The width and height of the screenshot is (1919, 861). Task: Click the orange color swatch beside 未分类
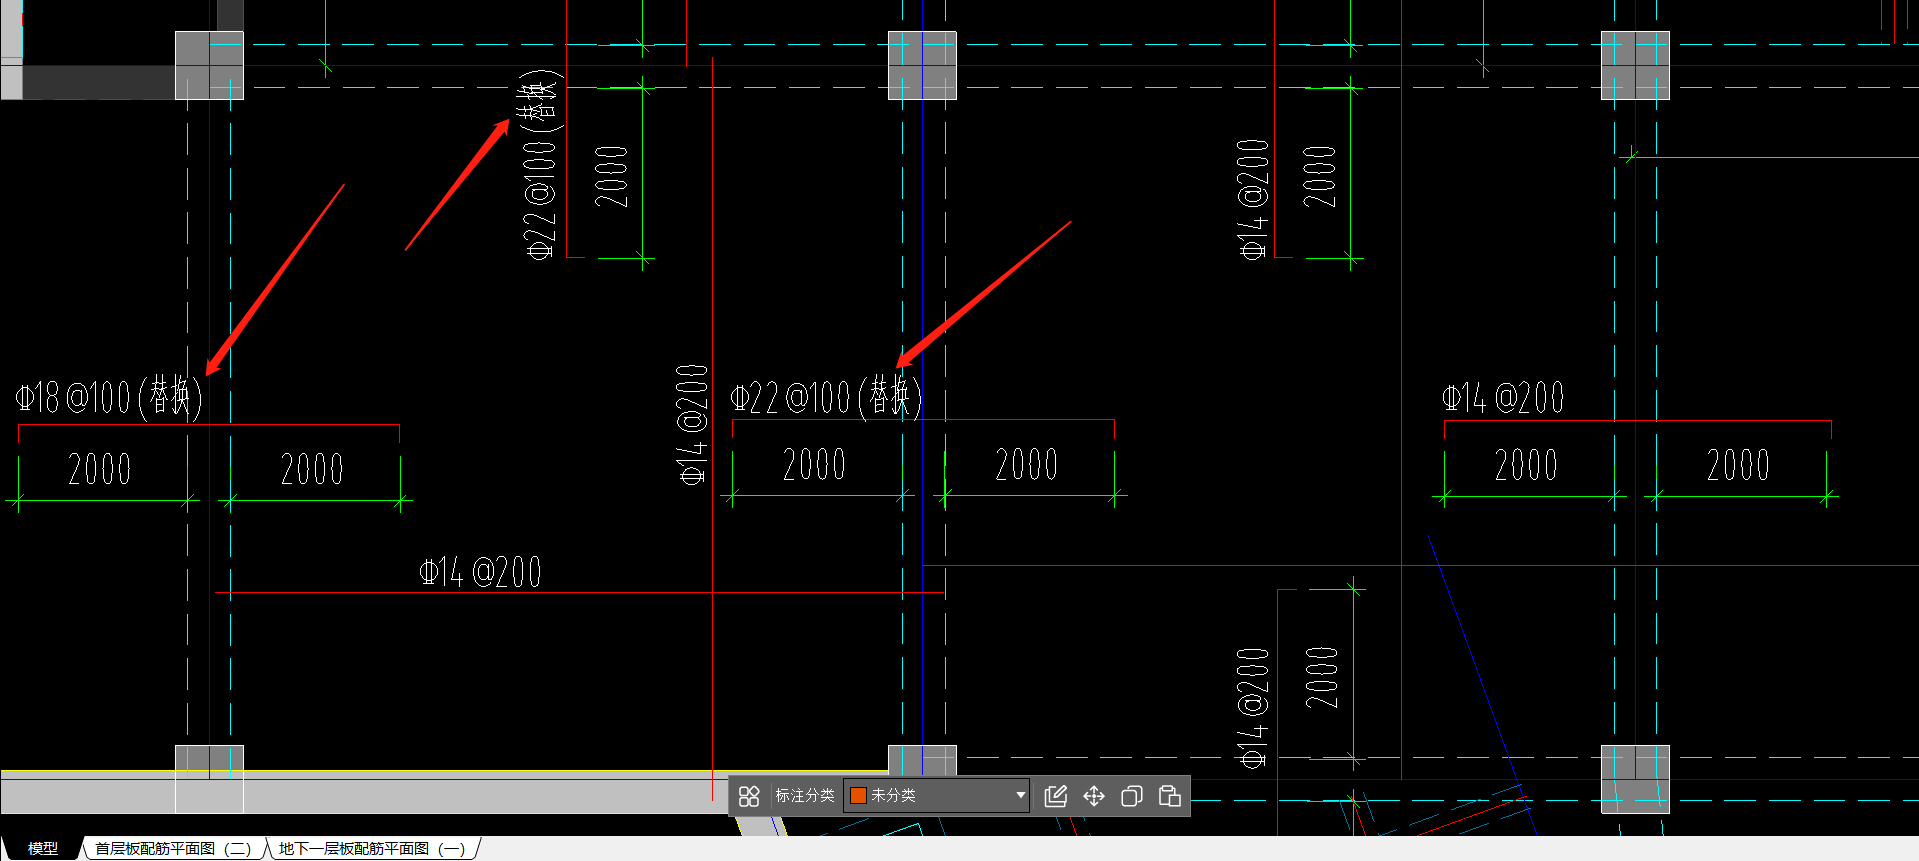(x=858, y=796)
